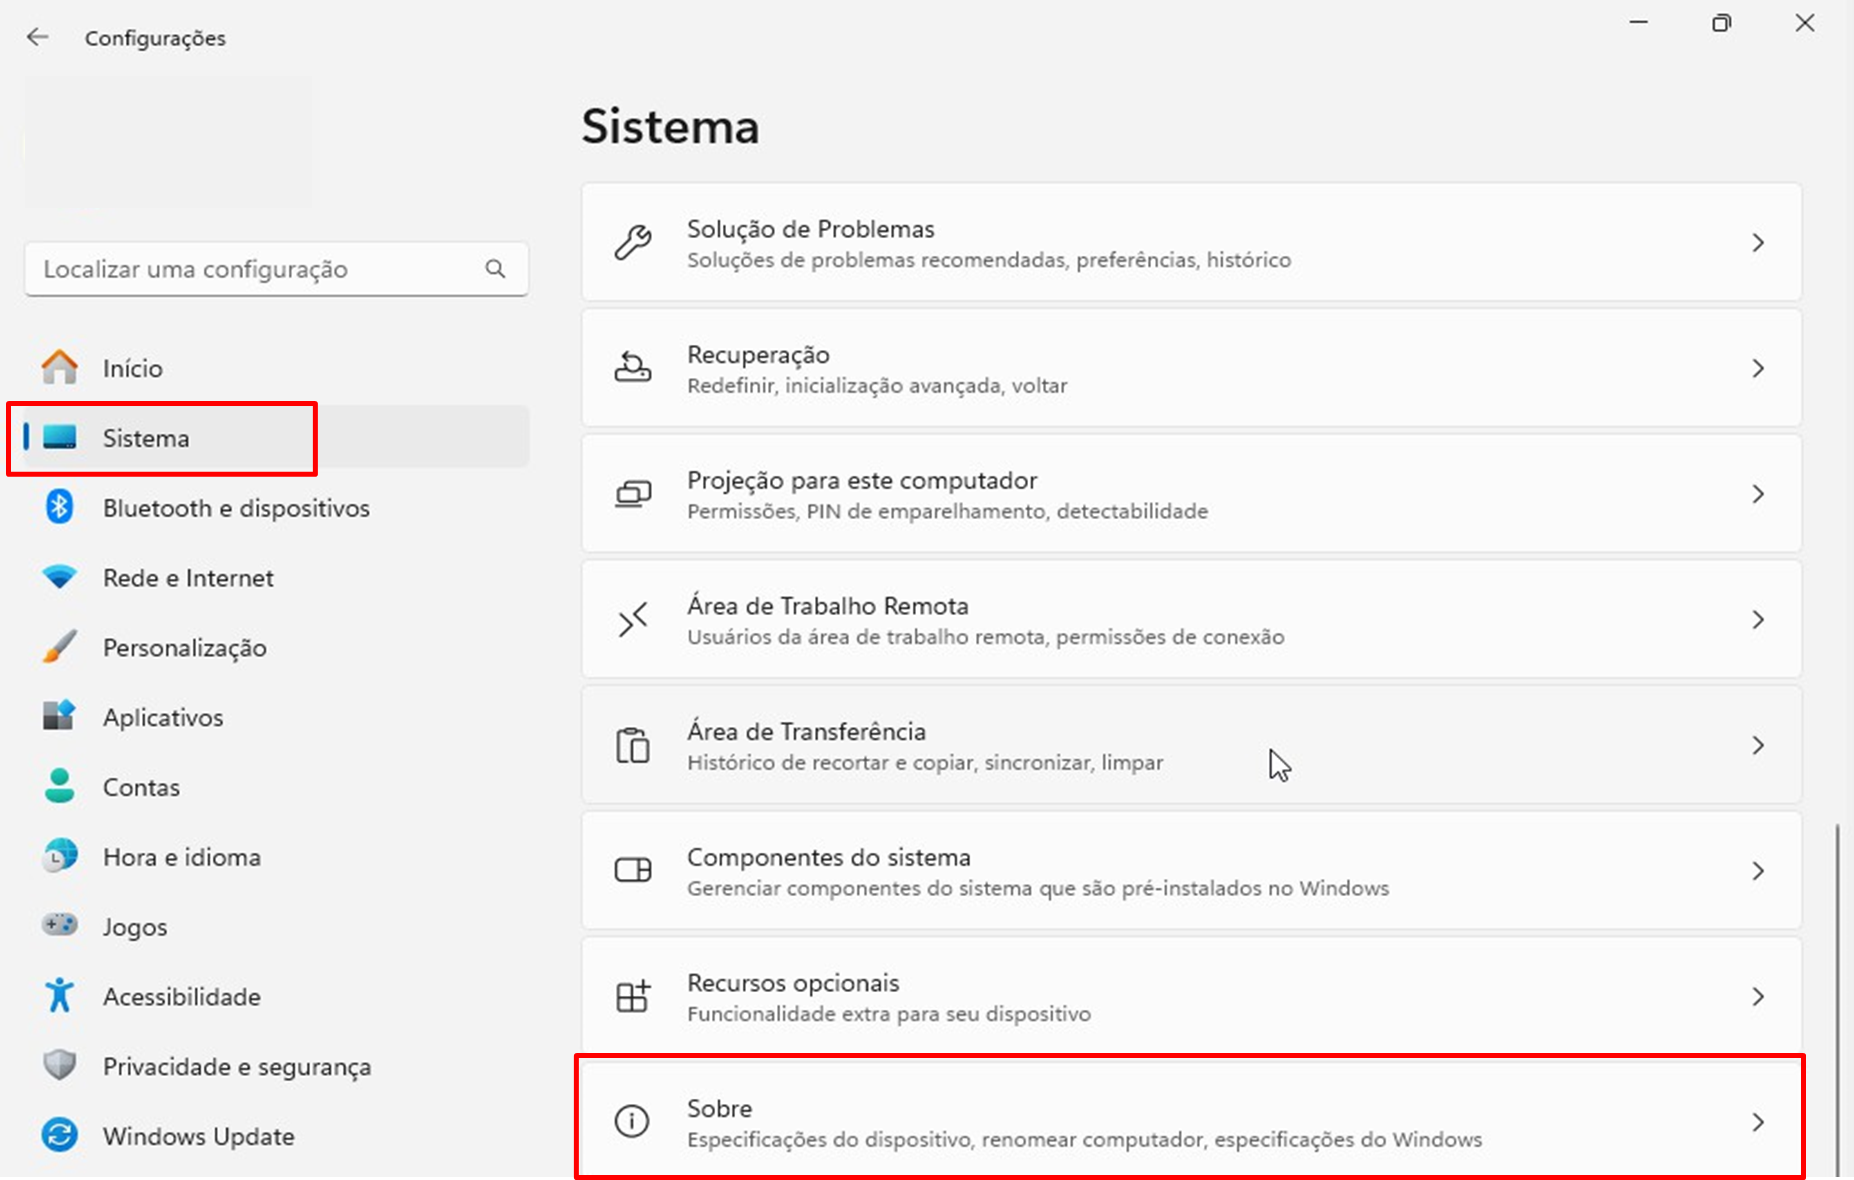This screenshot has height=1180, width=1854.
Task: Open Personalização settings
Action: (x=277, y=647)
